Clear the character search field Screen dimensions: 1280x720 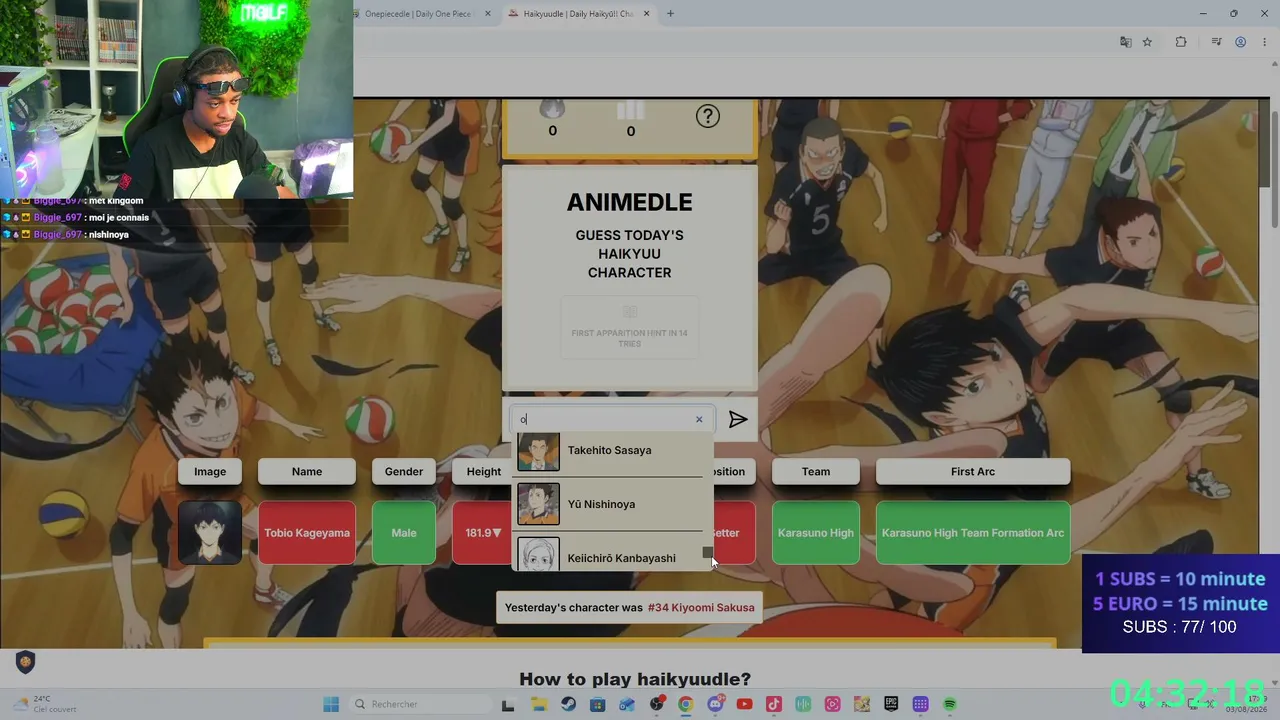[x=699, y=419]
